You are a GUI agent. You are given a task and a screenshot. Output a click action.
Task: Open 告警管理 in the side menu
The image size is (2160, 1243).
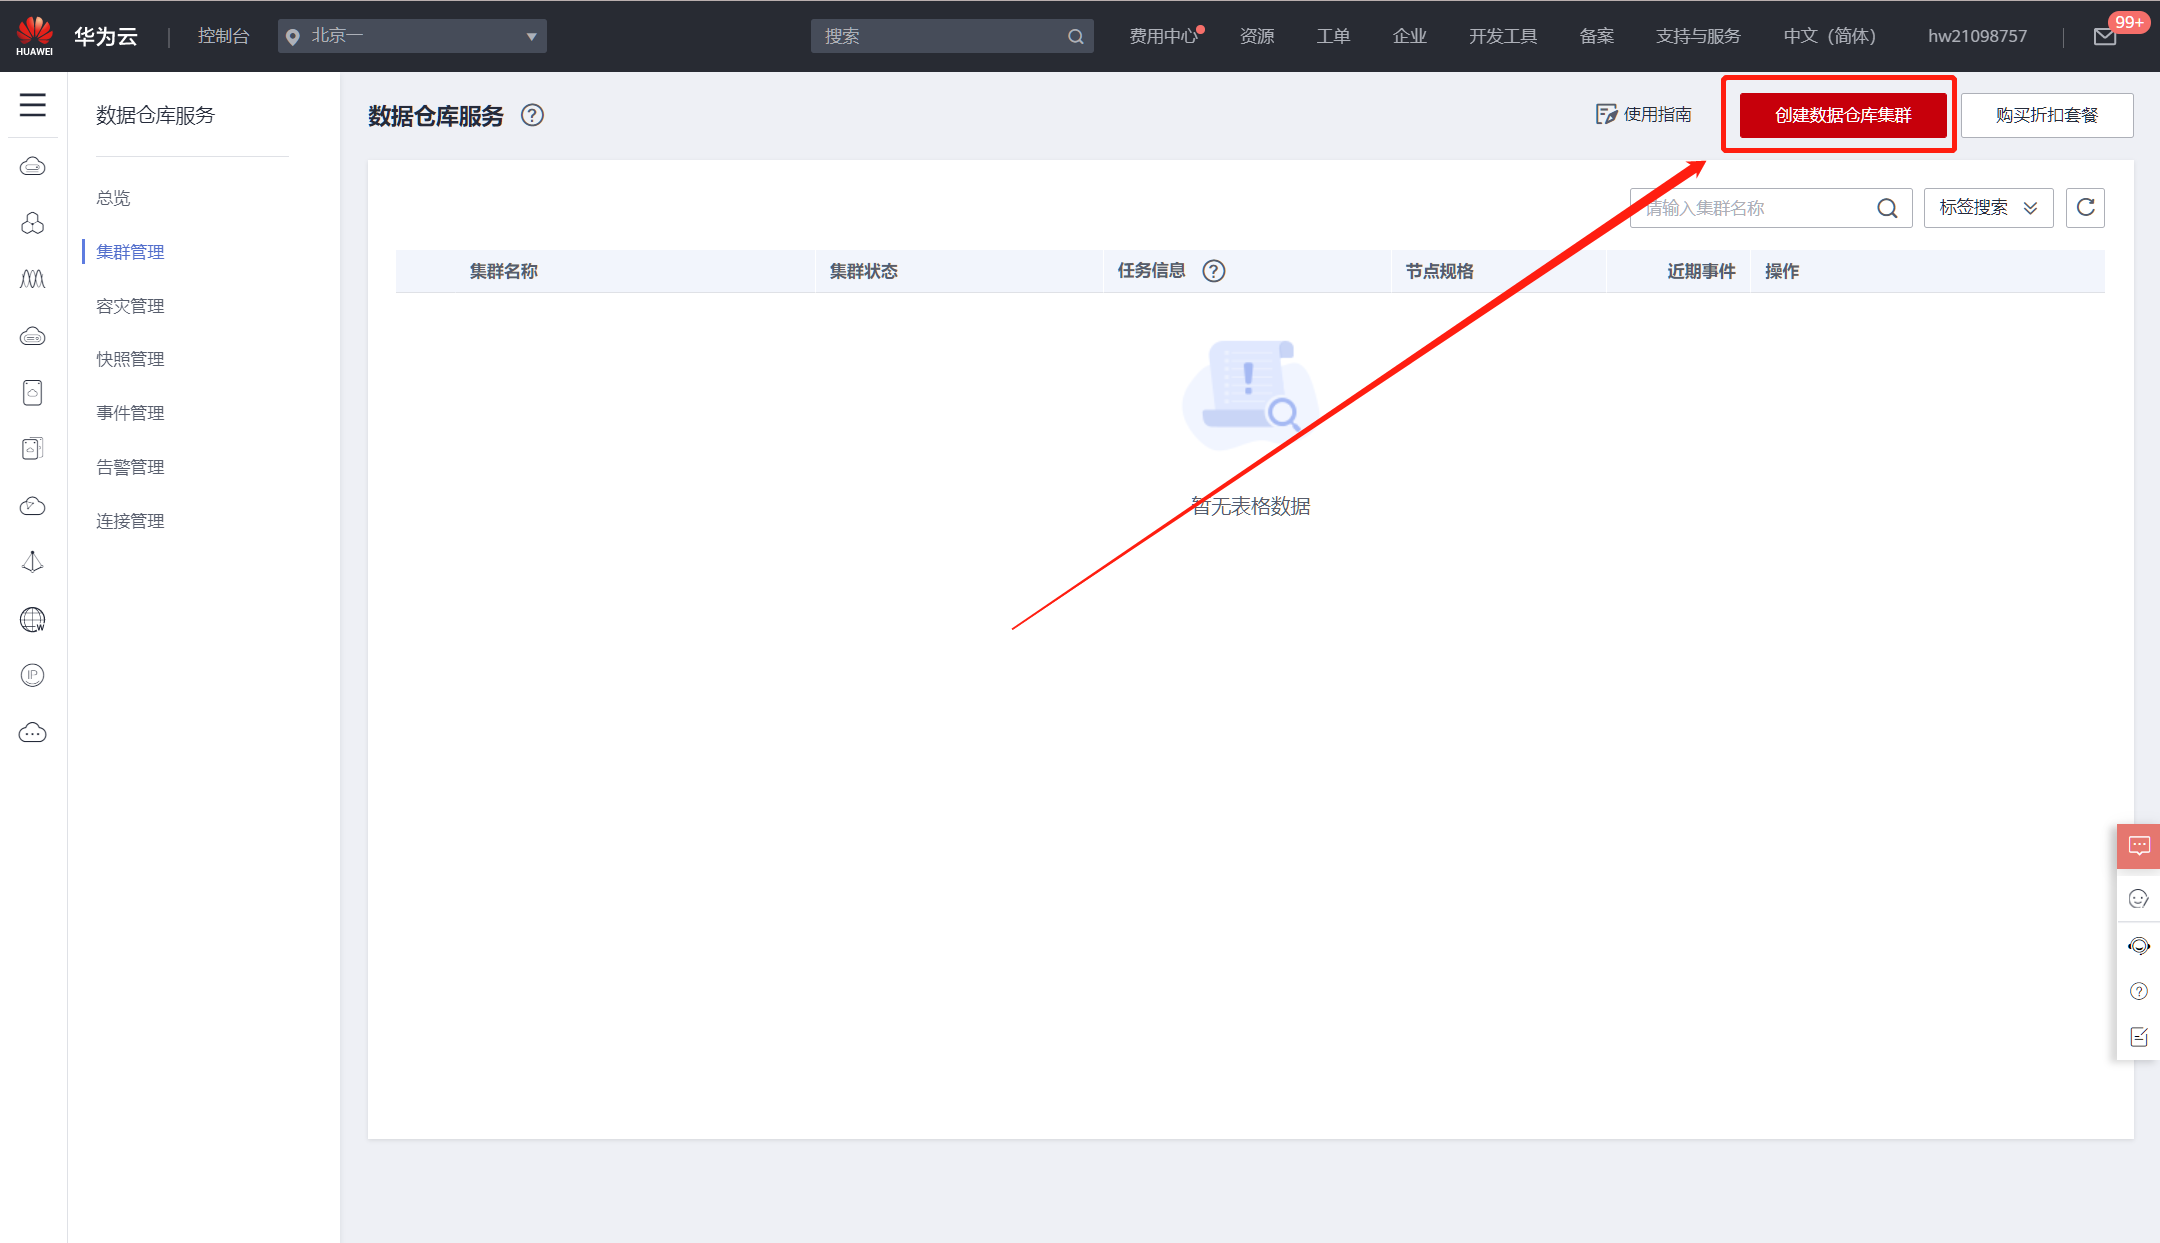click(130, 467)
